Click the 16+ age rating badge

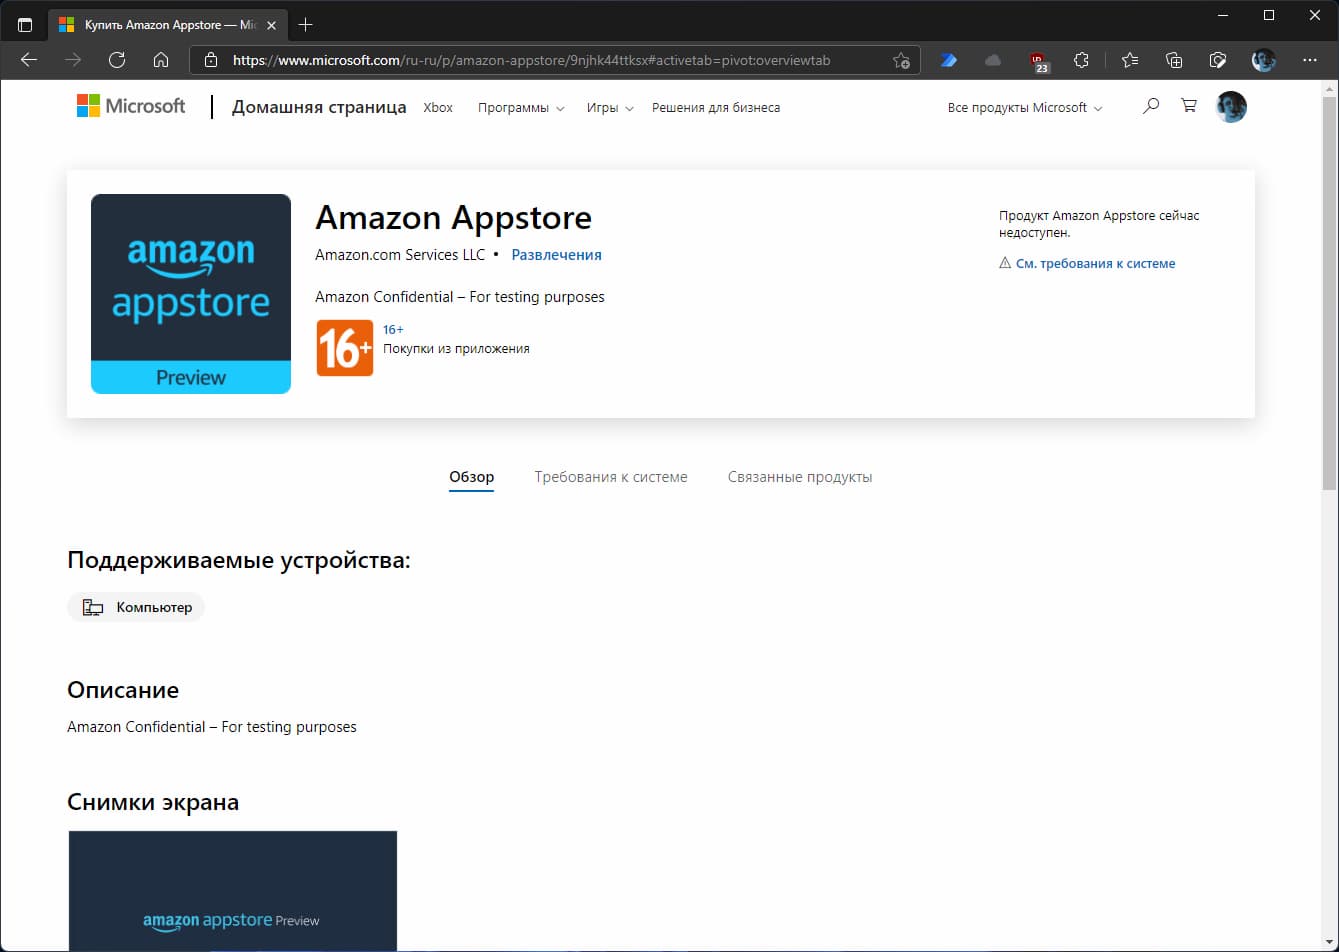345,348
